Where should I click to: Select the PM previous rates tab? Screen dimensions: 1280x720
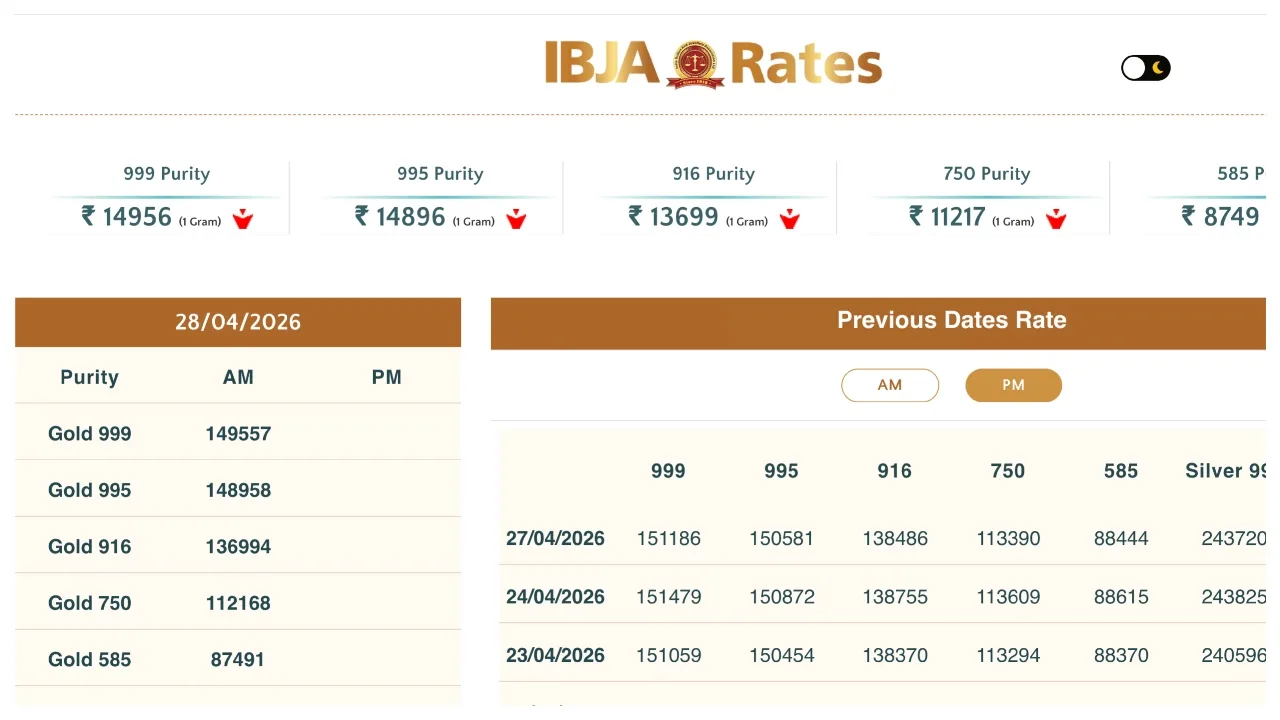1013,385
